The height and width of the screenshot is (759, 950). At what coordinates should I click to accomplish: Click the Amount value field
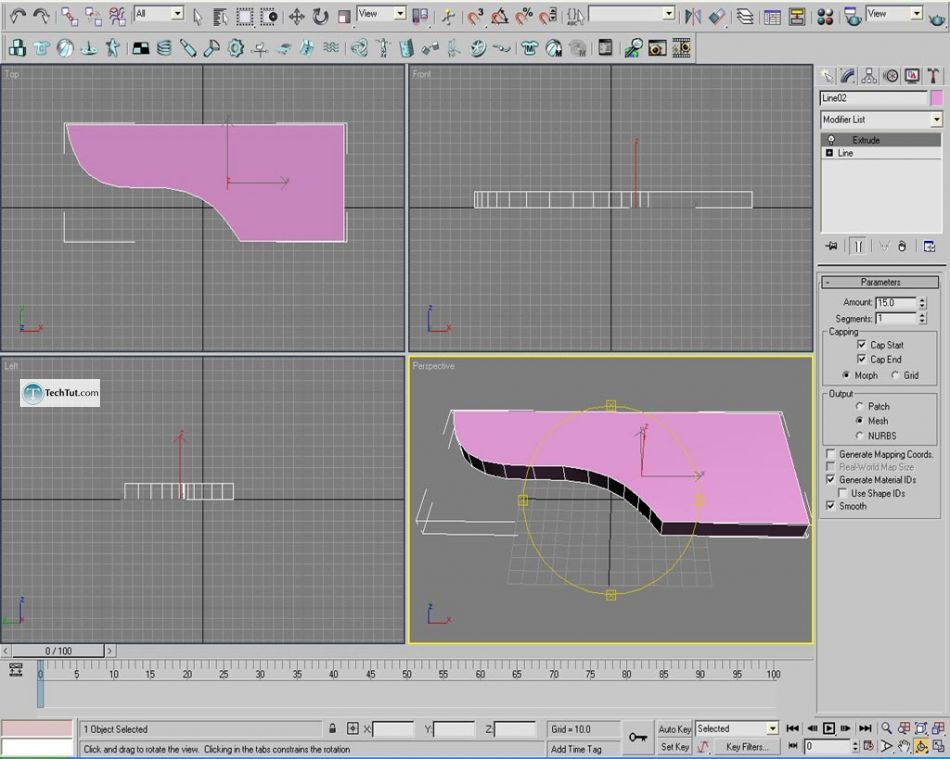click(895, 302)
